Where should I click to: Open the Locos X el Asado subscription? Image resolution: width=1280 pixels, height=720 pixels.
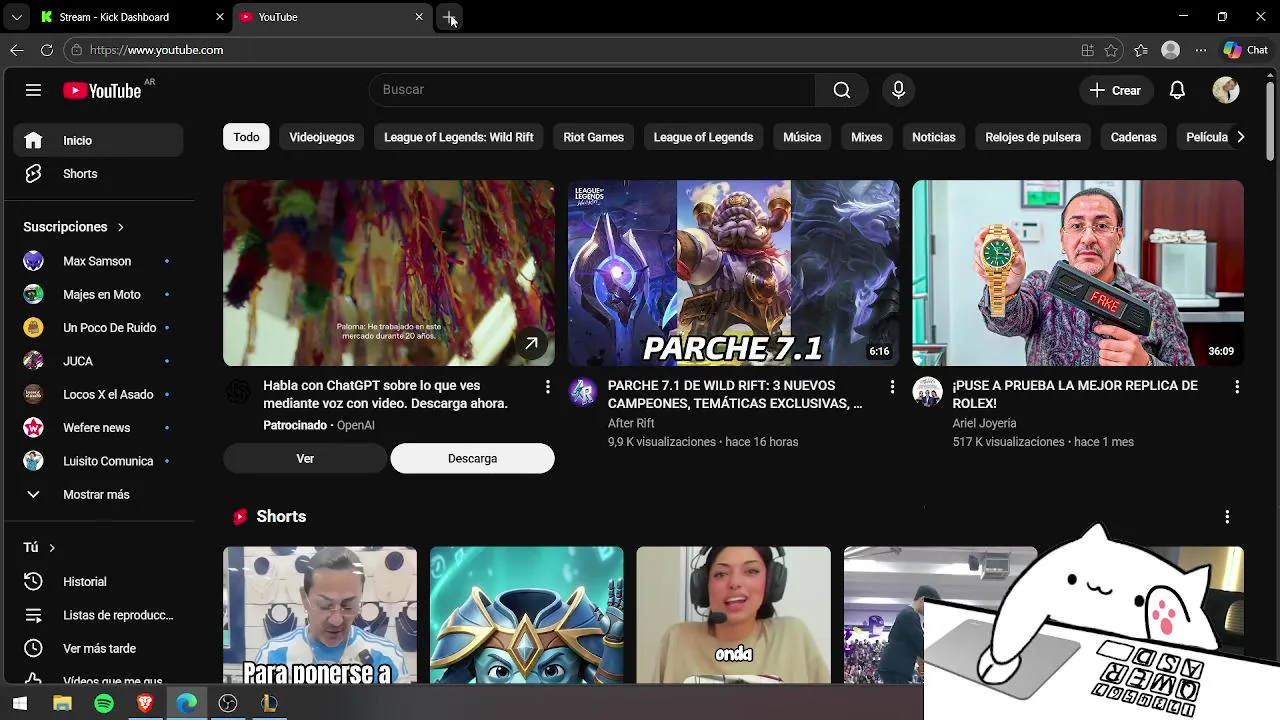(98, 395)
